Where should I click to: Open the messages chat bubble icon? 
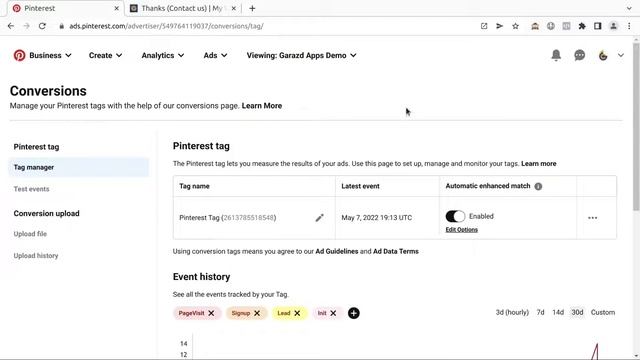click(580, 55)
